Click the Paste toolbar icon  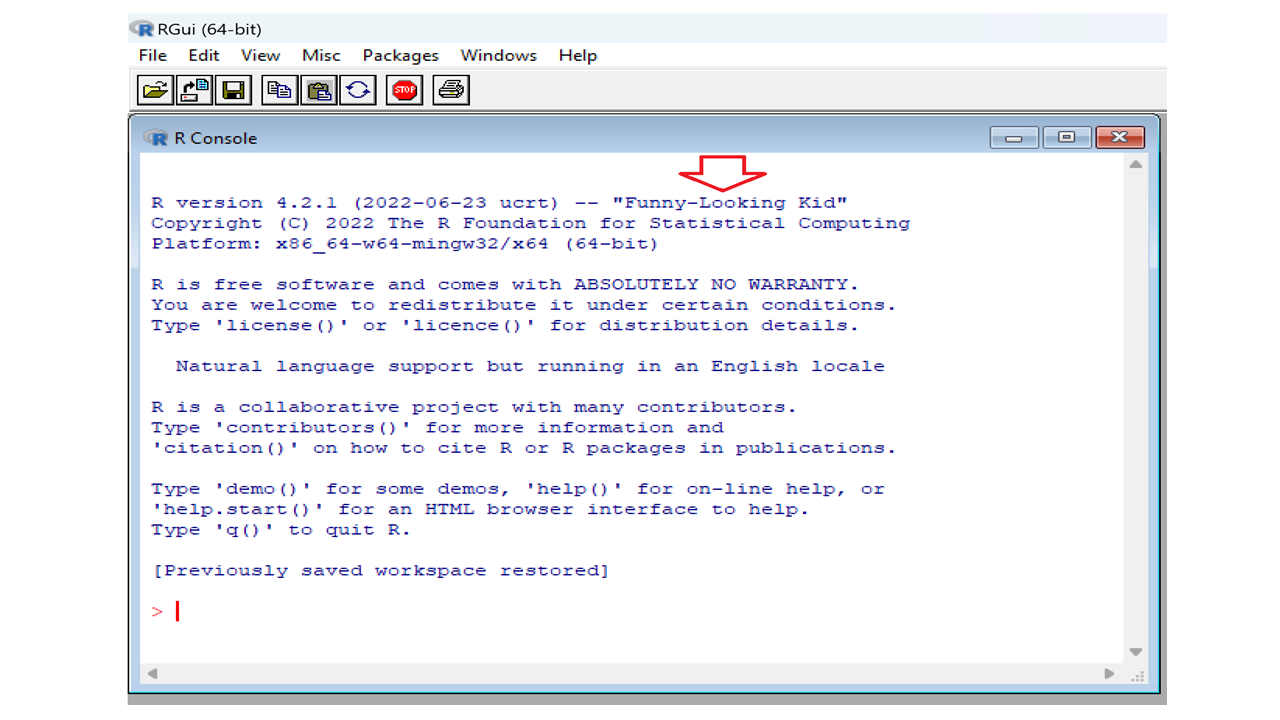point(319,91)
